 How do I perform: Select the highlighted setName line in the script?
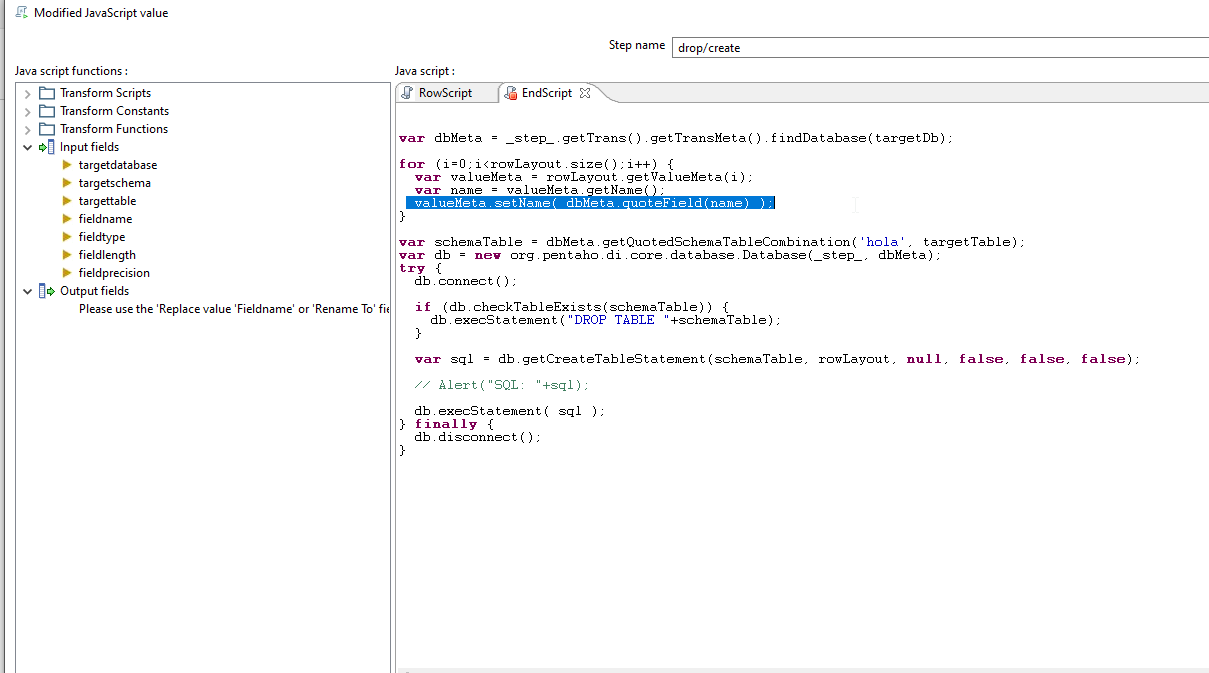590,202
